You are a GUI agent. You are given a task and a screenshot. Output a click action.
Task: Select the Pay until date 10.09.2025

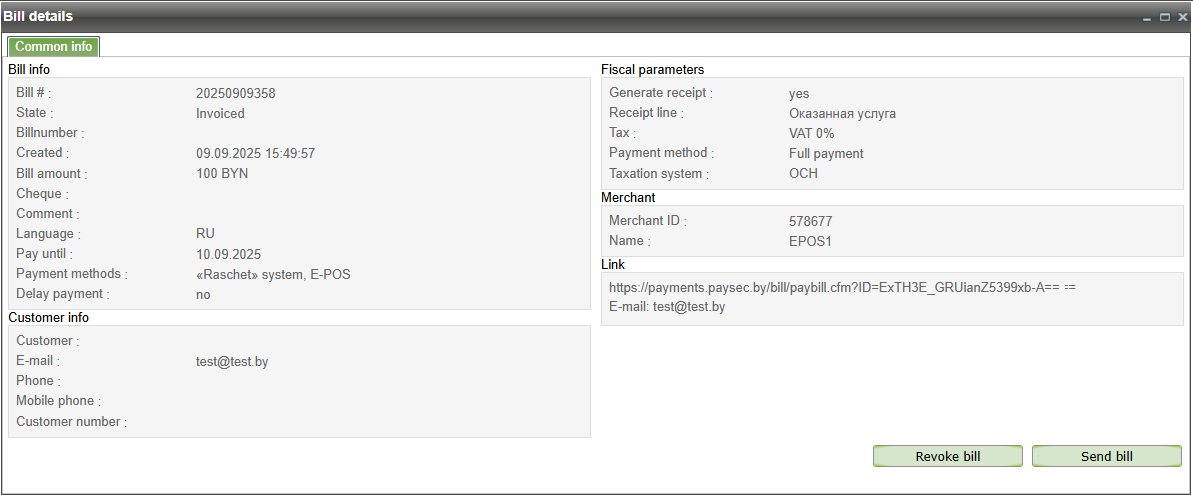point(228,254)
